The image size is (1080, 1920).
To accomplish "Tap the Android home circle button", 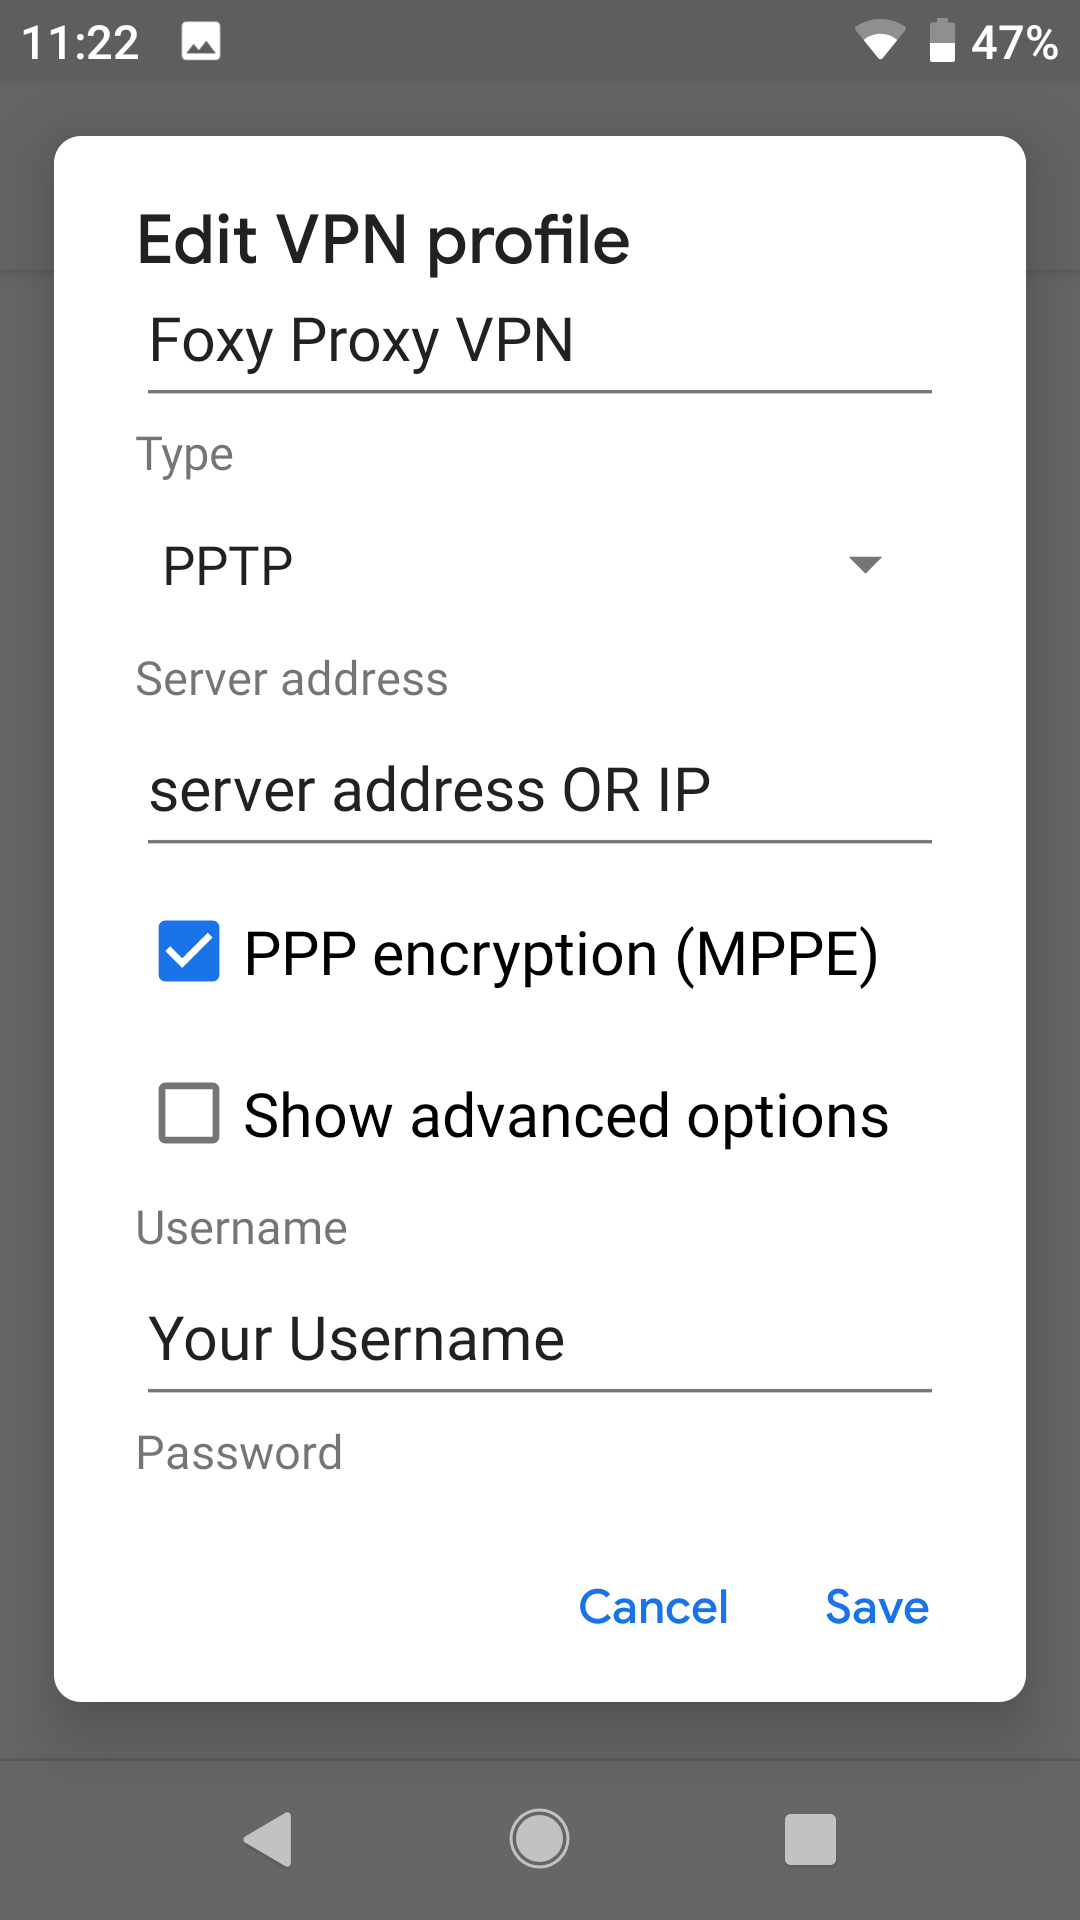I will coord(539,1839).
